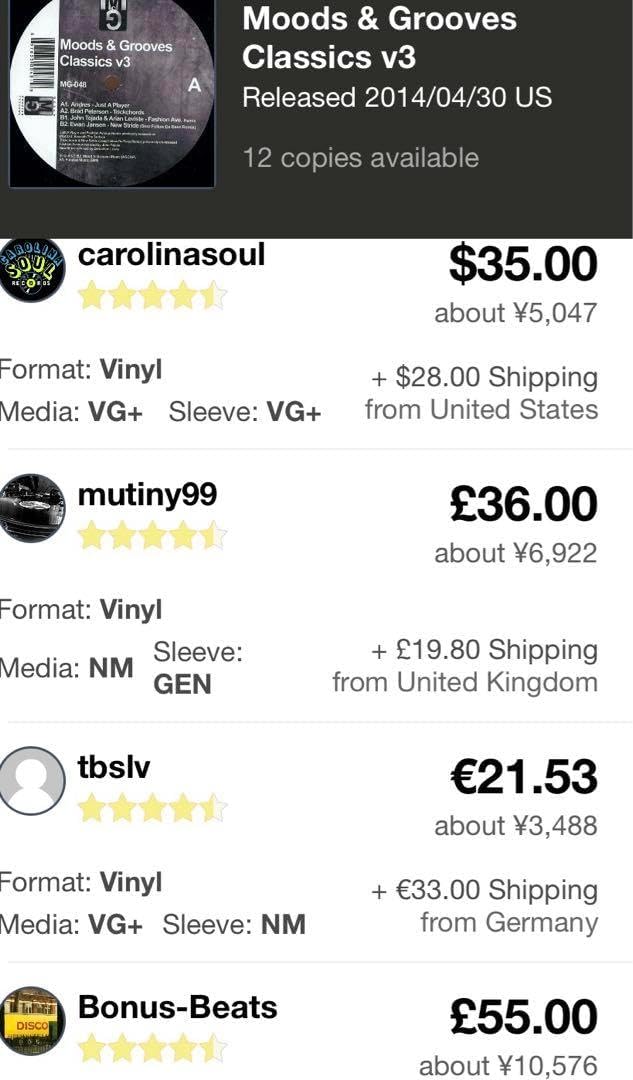The height and width of the screenshot is (1080, 633).
Task: View mutiny99 star rating
Action: pyautogui.click(x=152, y=537)
